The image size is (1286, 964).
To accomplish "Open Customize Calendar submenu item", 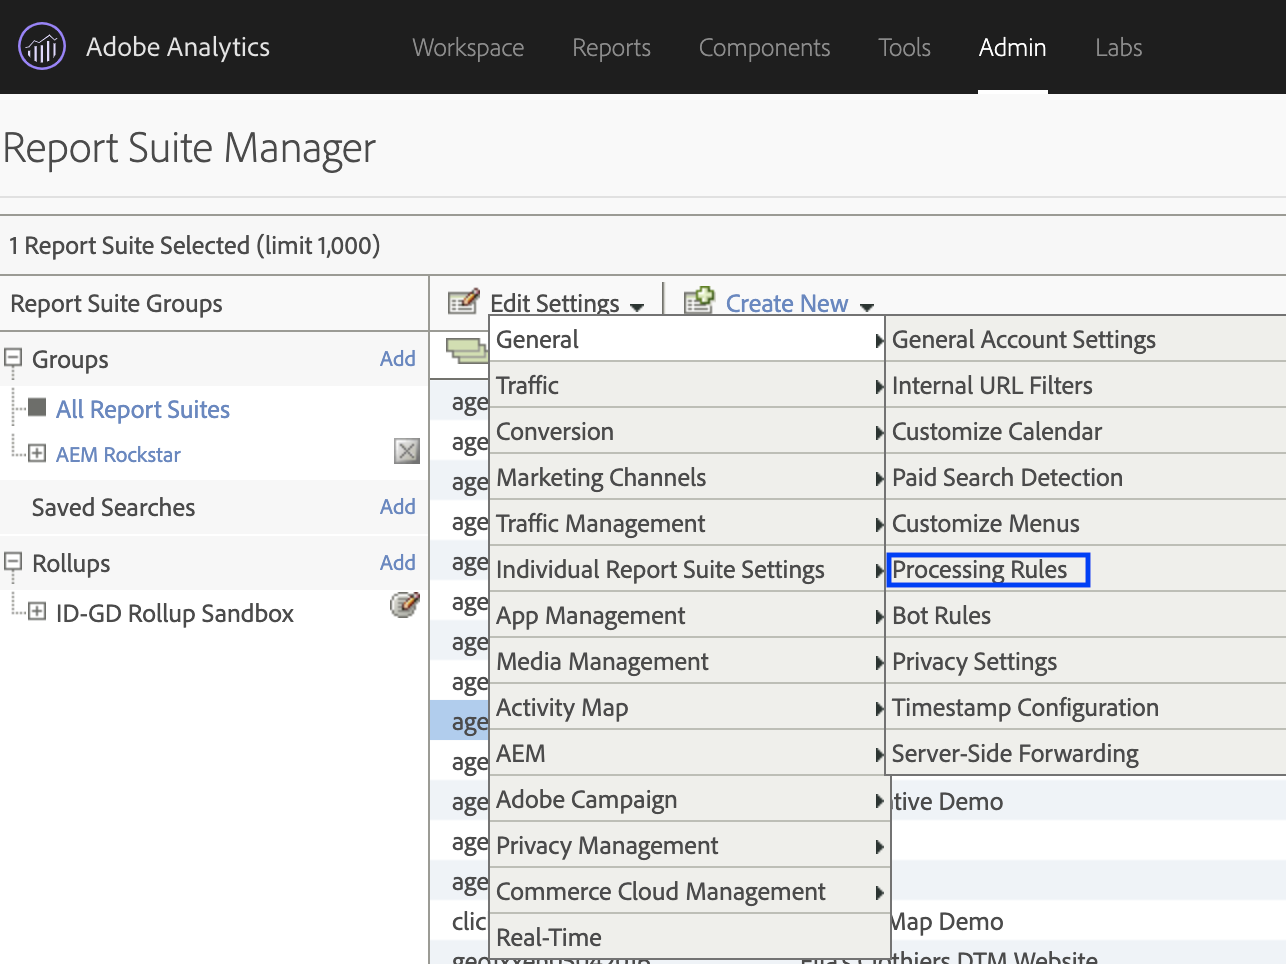I will [1086, 431].
